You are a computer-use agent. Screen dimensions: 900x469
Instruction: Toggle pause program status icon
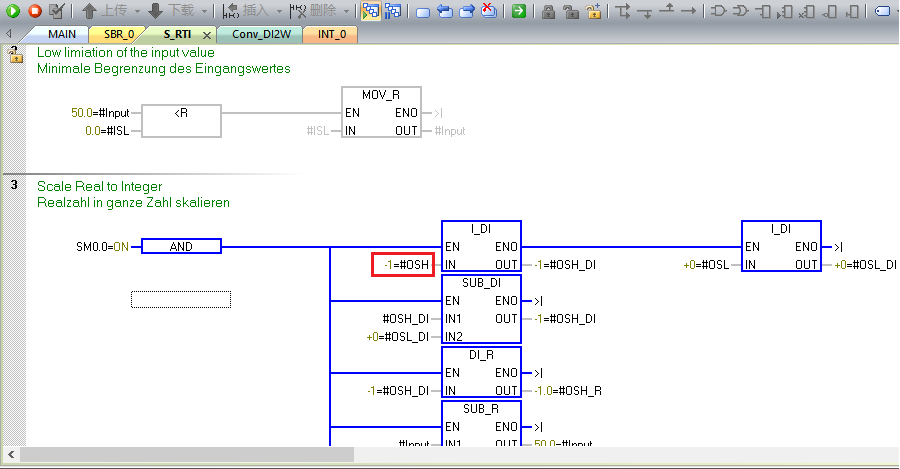(393, 11)
